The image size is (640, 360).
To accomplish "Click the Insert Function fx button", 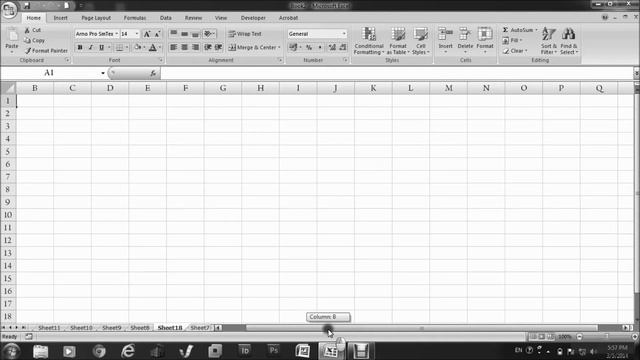I will (x=153, y=73).
